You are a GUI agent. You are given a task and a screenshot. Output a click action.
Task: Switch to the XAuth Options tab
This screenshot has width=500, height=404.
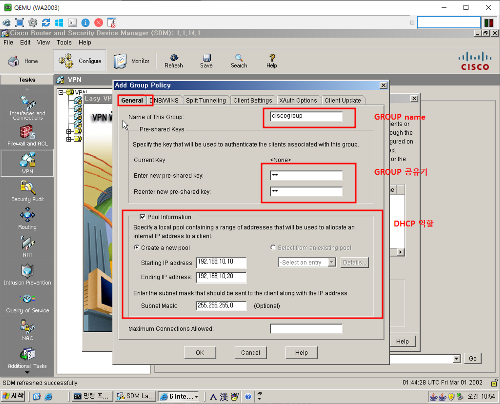[x=298, y=100]
